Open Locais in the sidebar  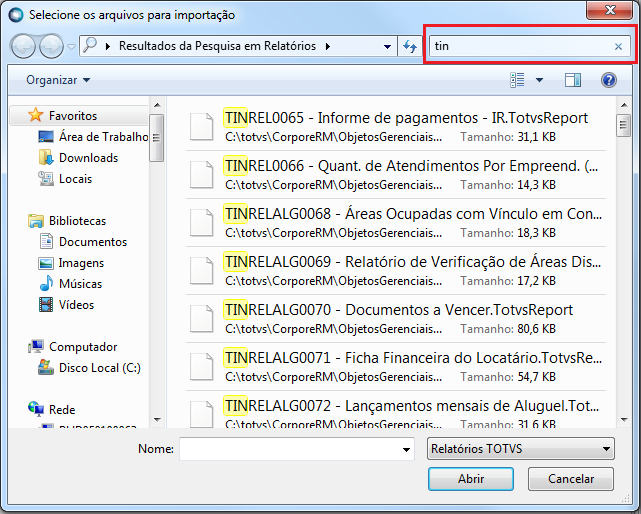click(75, 179)
